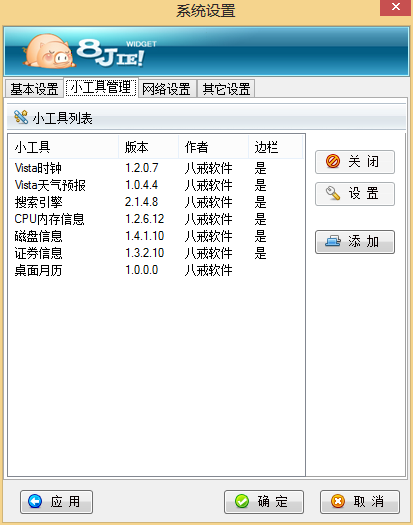Select the 磁盘信息 widget row

156,236
